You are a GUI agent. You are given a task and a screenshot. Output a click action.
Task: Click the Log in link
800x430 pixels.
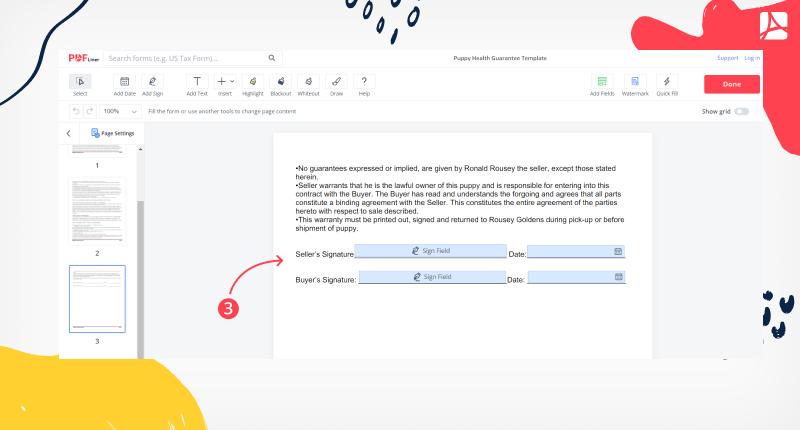point(751,58)
